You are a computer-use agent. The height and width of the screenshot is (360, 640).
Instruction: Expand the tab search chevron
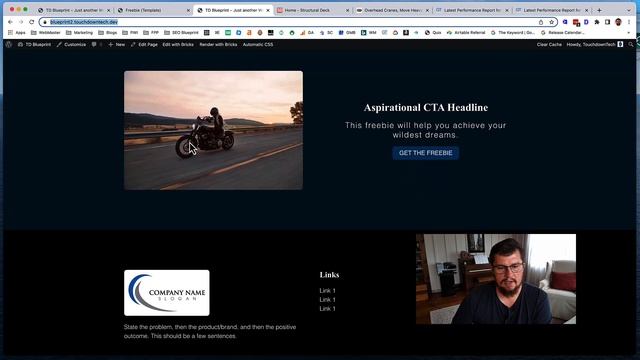click(629, 10)
